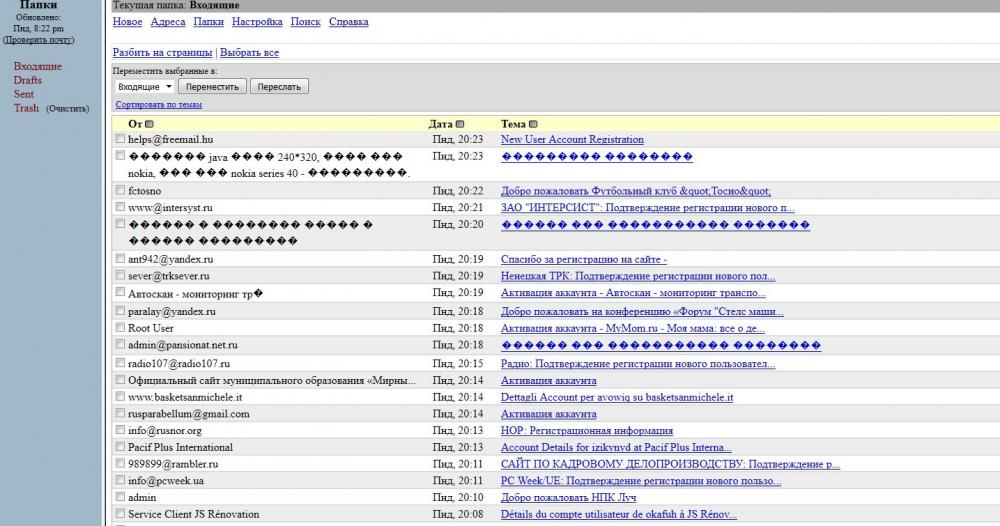Image resolution: width=1000 pixels, height=526 pixels.
Task: Click the От column header text
Action: [135, 124]
